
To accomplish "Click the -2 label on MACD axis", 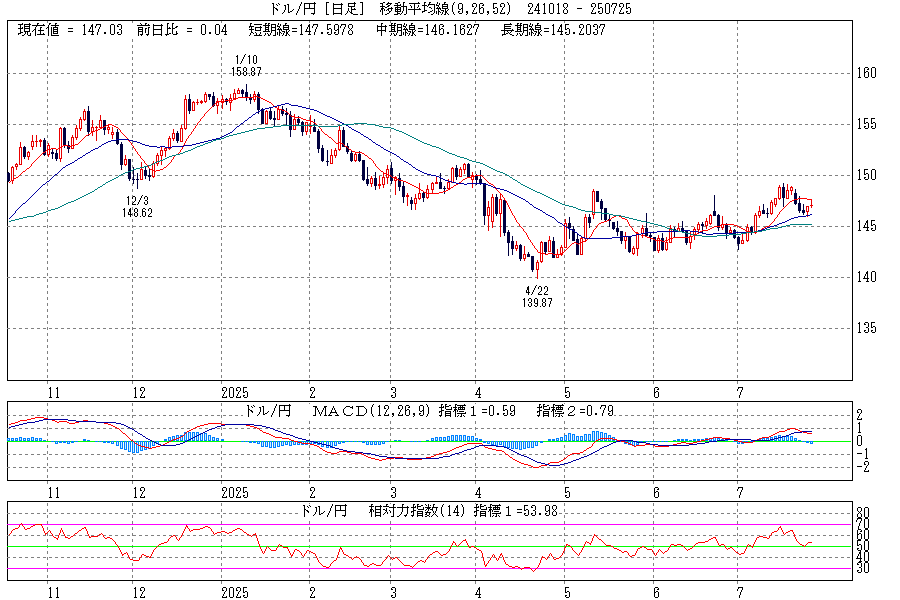I will click(862, 466).
